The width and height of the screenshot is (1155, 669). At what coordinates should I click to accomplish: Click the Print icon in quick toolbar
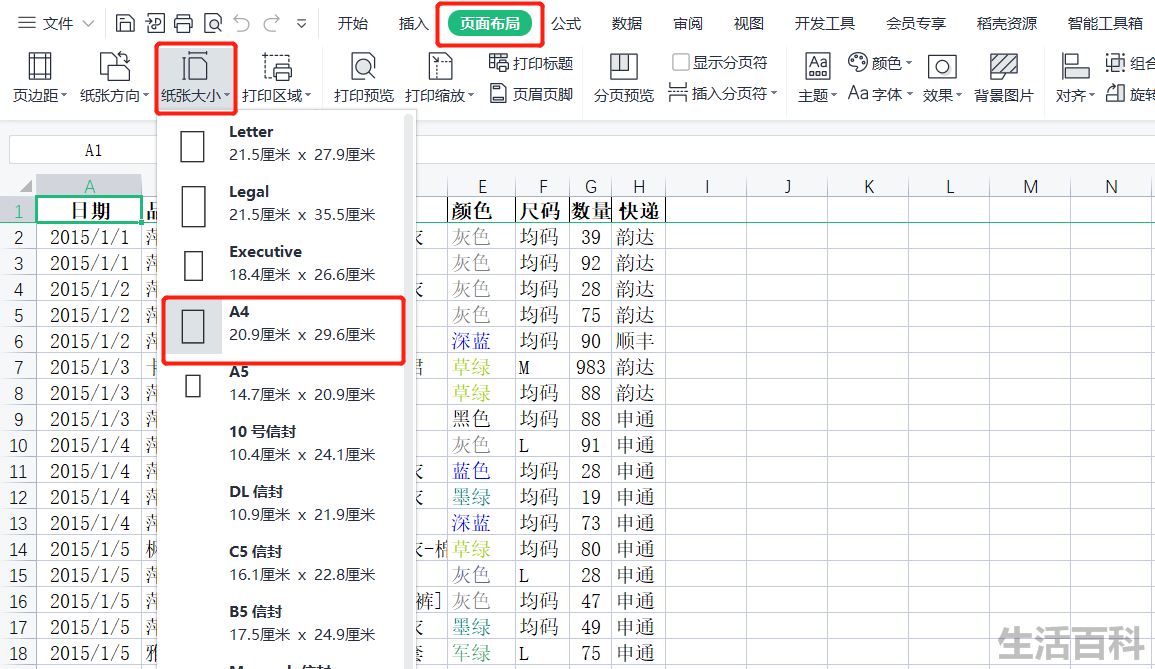pos(183,24)
